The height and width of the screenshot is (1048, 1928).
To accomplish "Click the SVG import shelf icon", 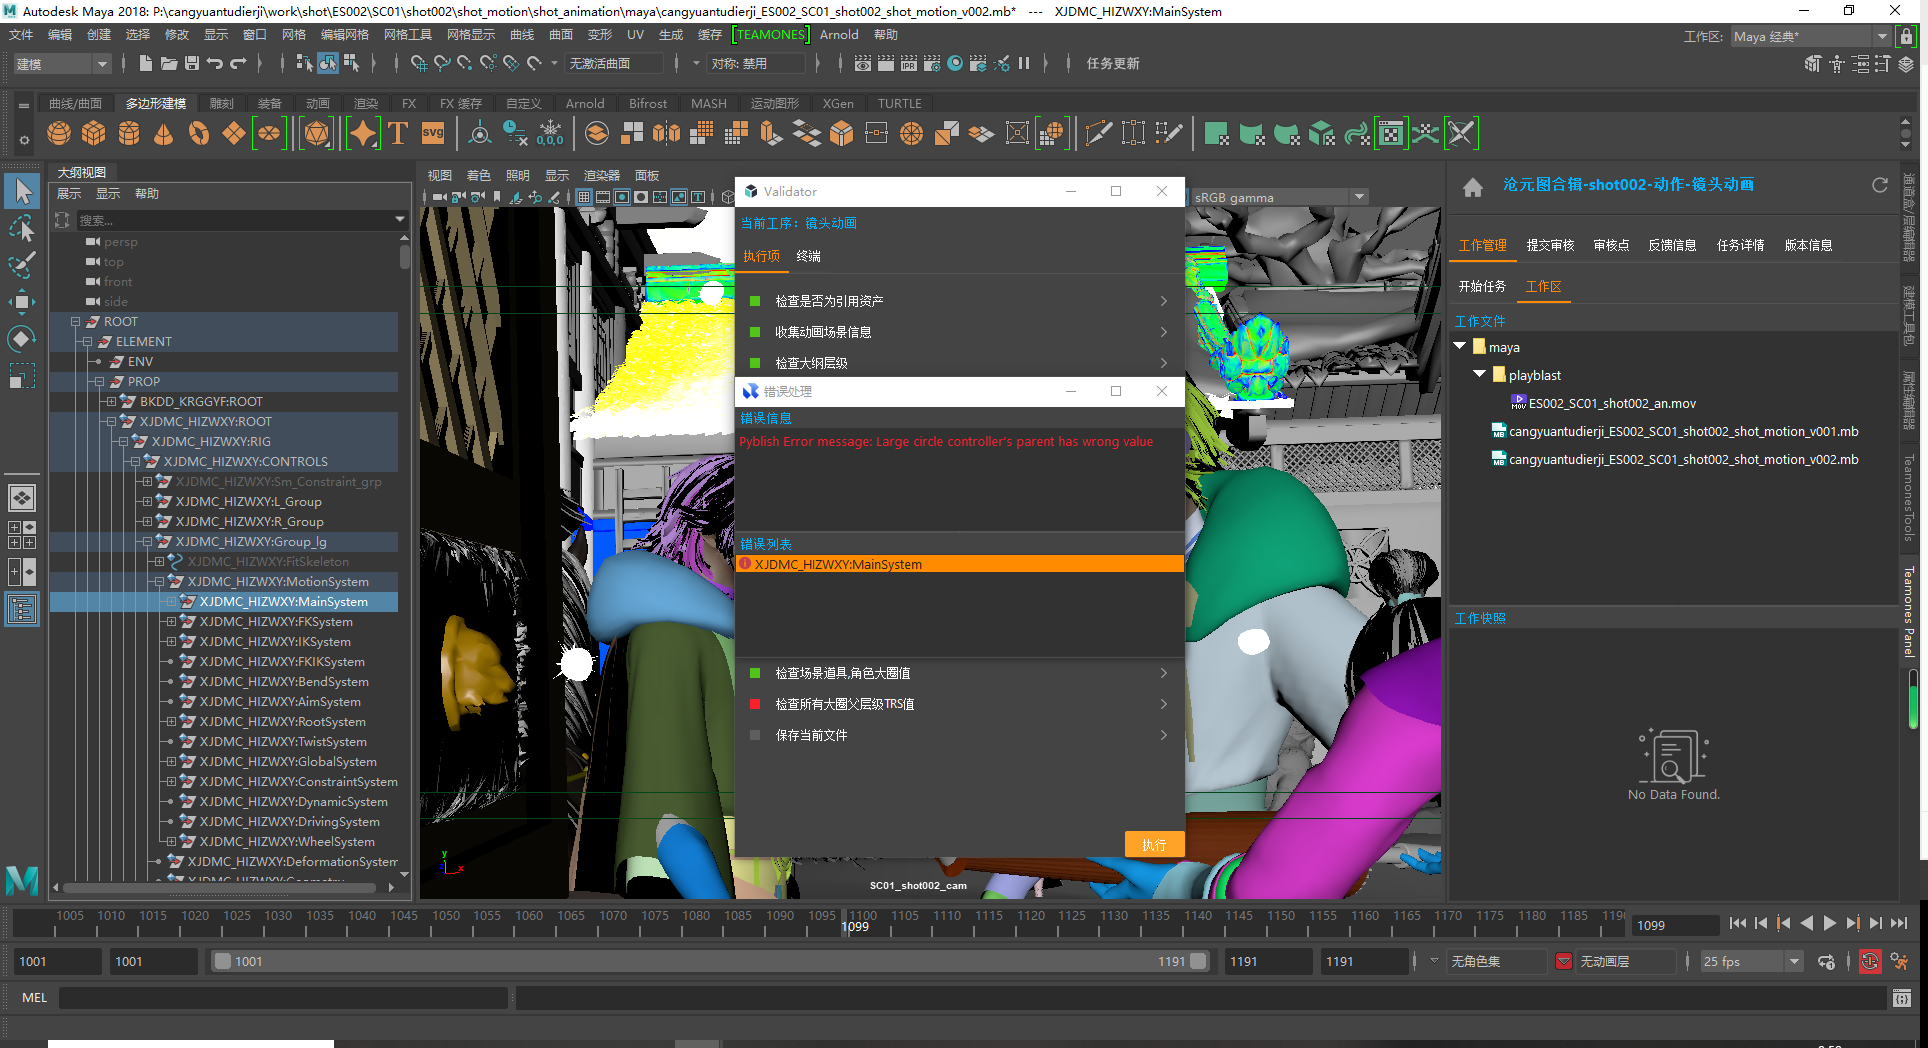I will point(433,133).
